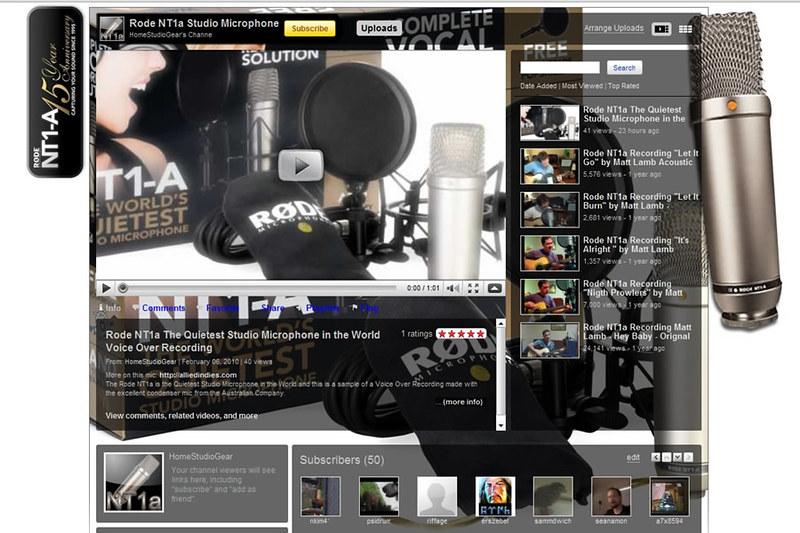Click description scrollbar down arrow

(501, 425)
